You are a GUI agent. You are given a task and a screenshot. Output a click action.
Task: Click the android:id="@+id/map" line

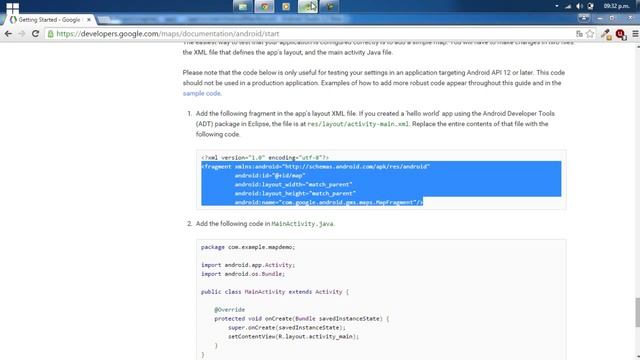pos(270,176)
